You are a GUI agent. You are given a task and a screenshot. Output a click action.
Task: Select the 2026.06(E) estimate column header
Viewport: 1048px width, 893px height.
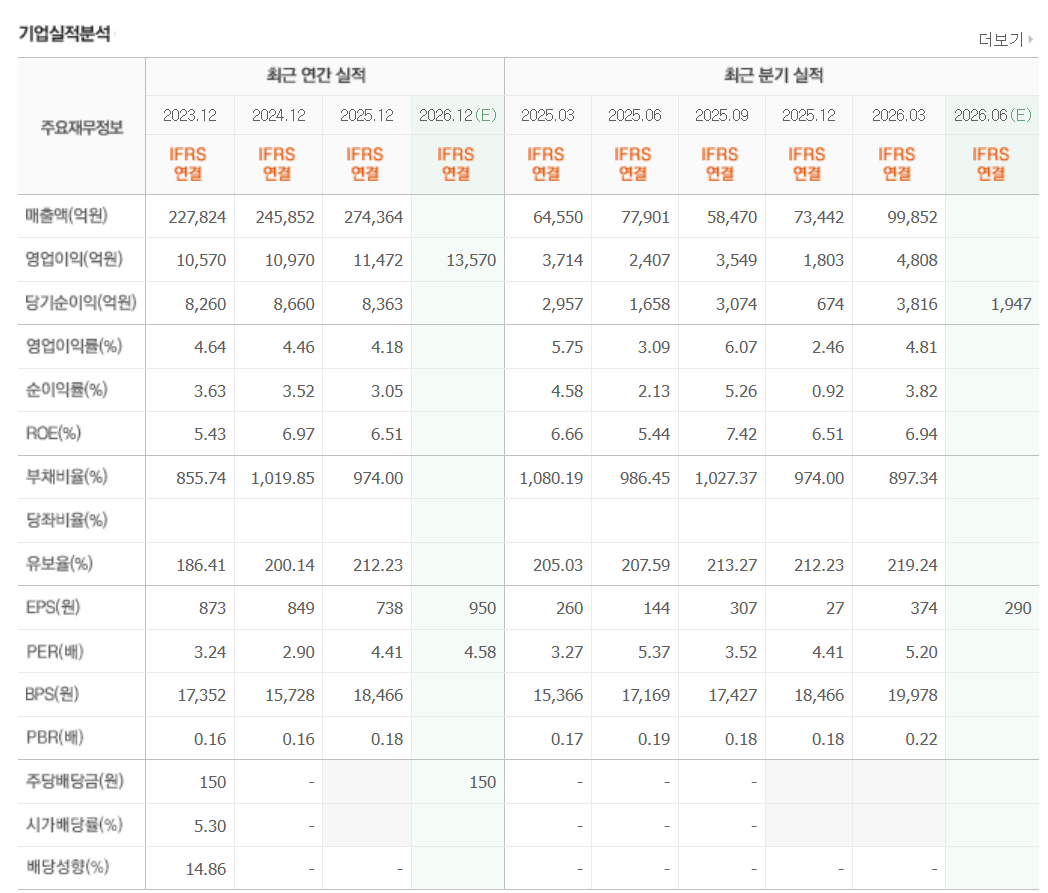pyautogui.click(x=993, y=116)
